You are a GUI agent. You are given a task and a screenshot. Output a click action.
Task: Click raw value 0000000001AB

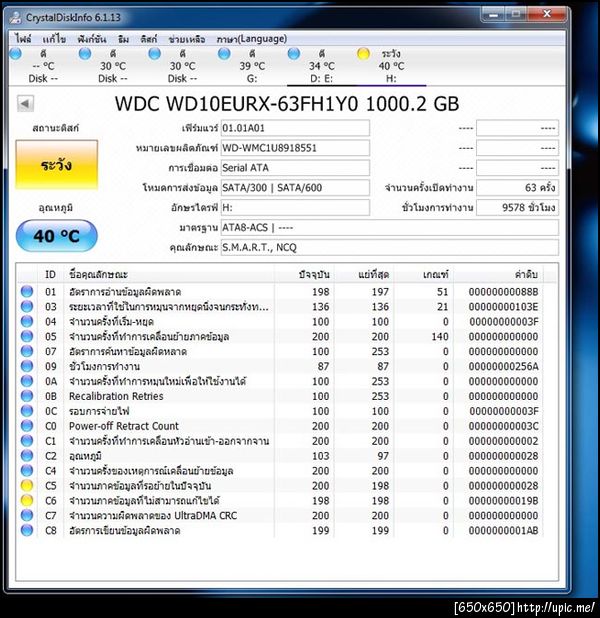click(503, 531)
